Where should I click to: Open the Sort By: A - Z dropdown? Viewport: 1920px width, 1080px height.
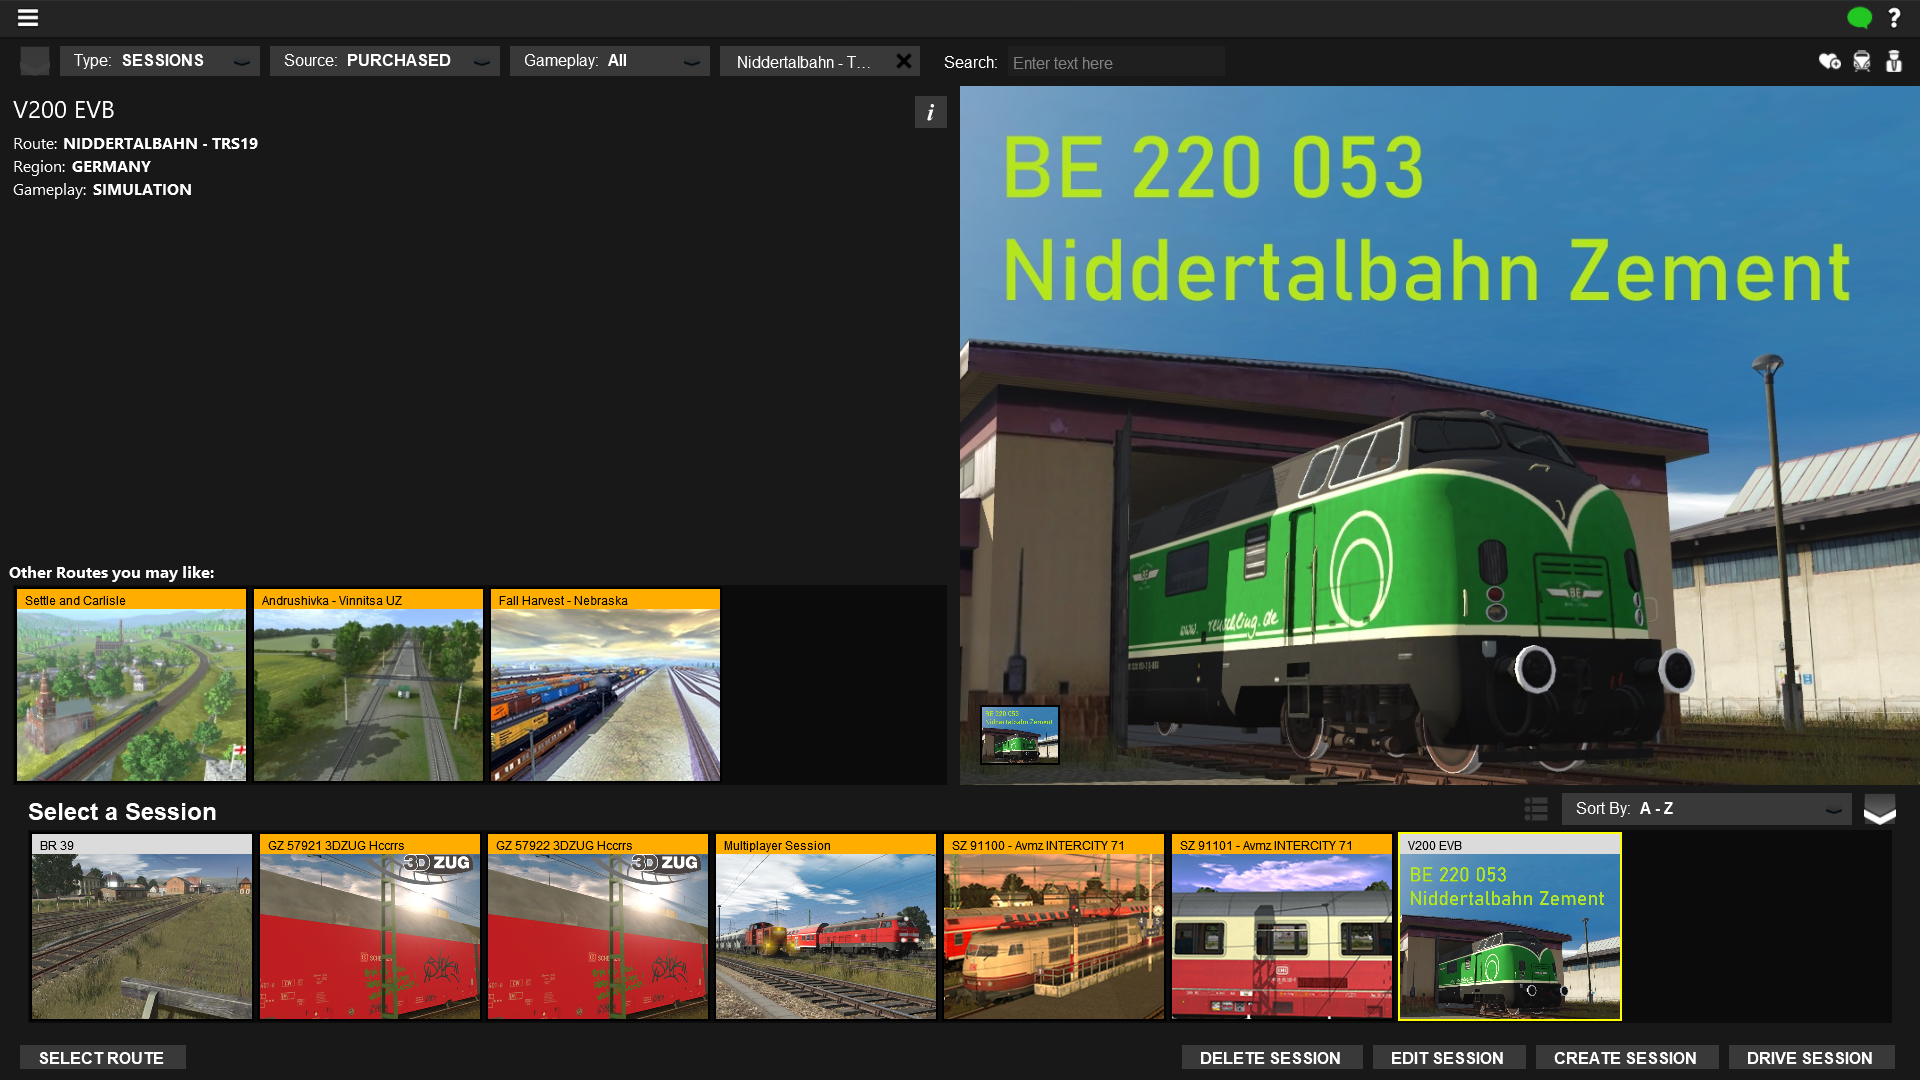(x=1707, y=809)
